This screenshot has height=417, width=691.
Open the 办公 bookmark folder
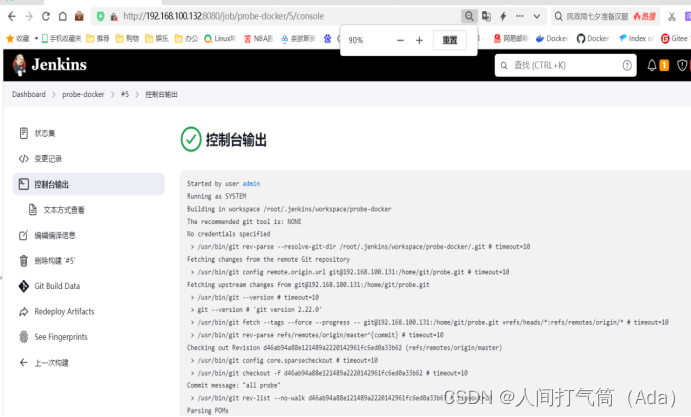pos(186,39)
